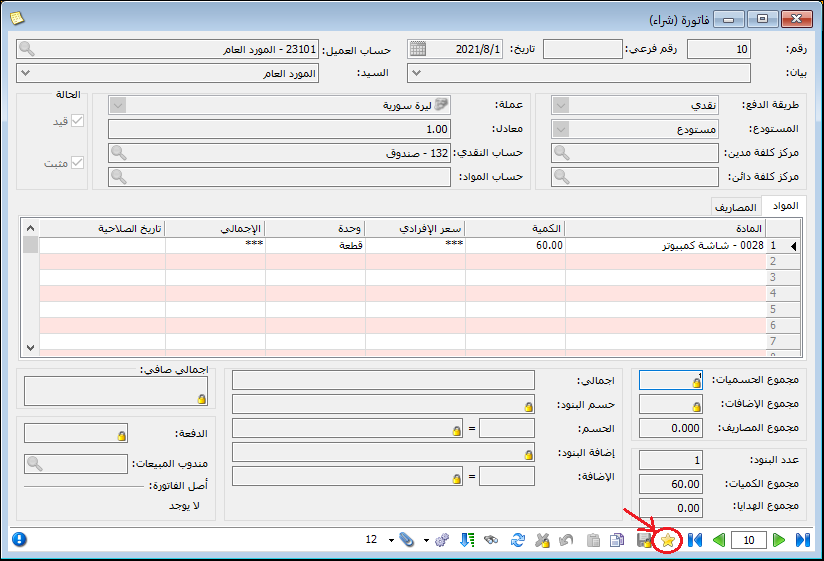Switch to the المواد tab

[x=785, y=205]
